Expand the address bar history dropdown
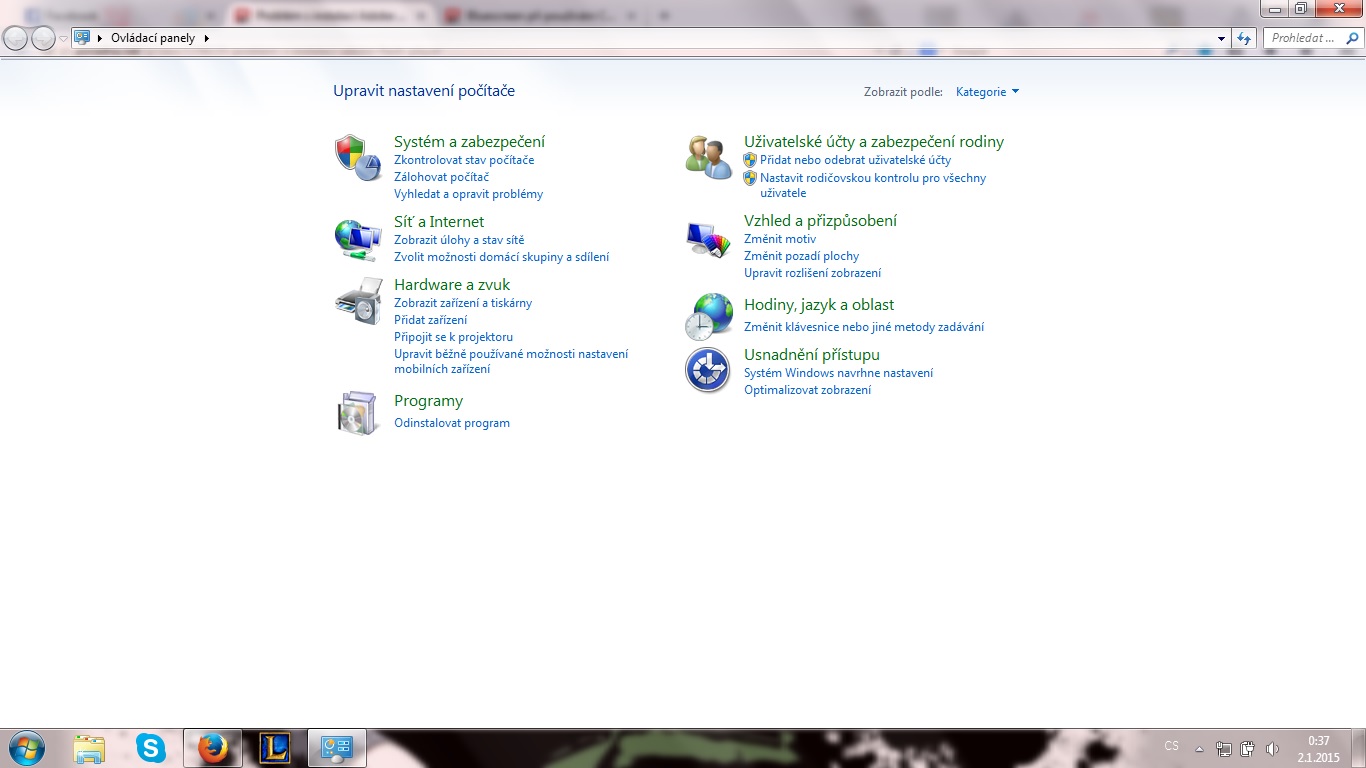The height and width of the screenshot is (768, 1366). 1222,38
